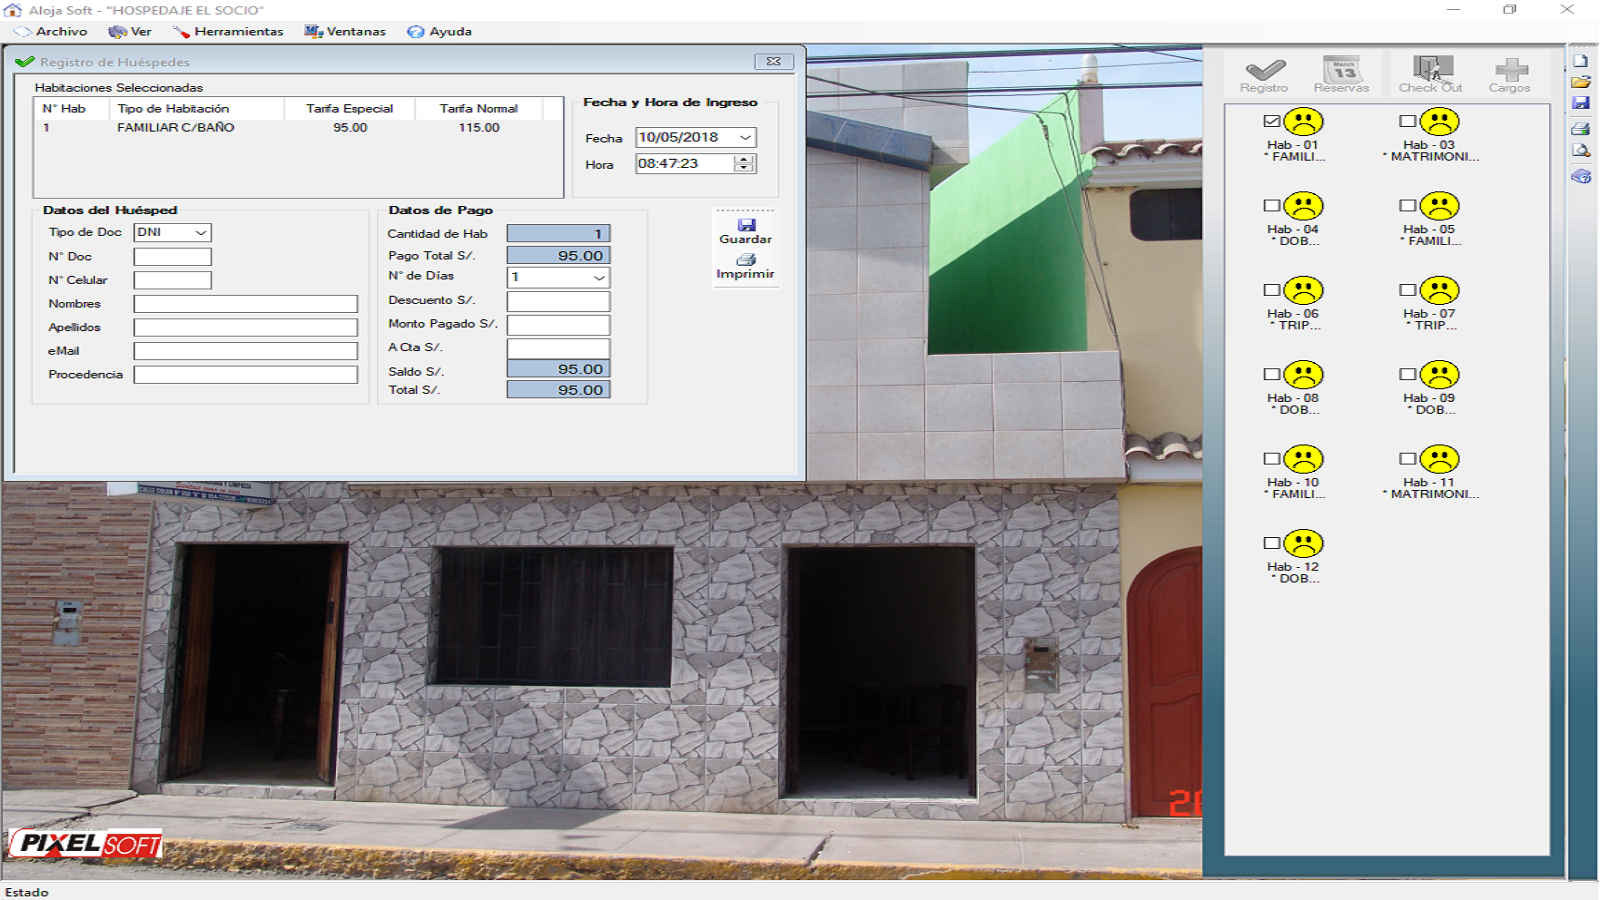Open the N° de Días dropdown

599,278
